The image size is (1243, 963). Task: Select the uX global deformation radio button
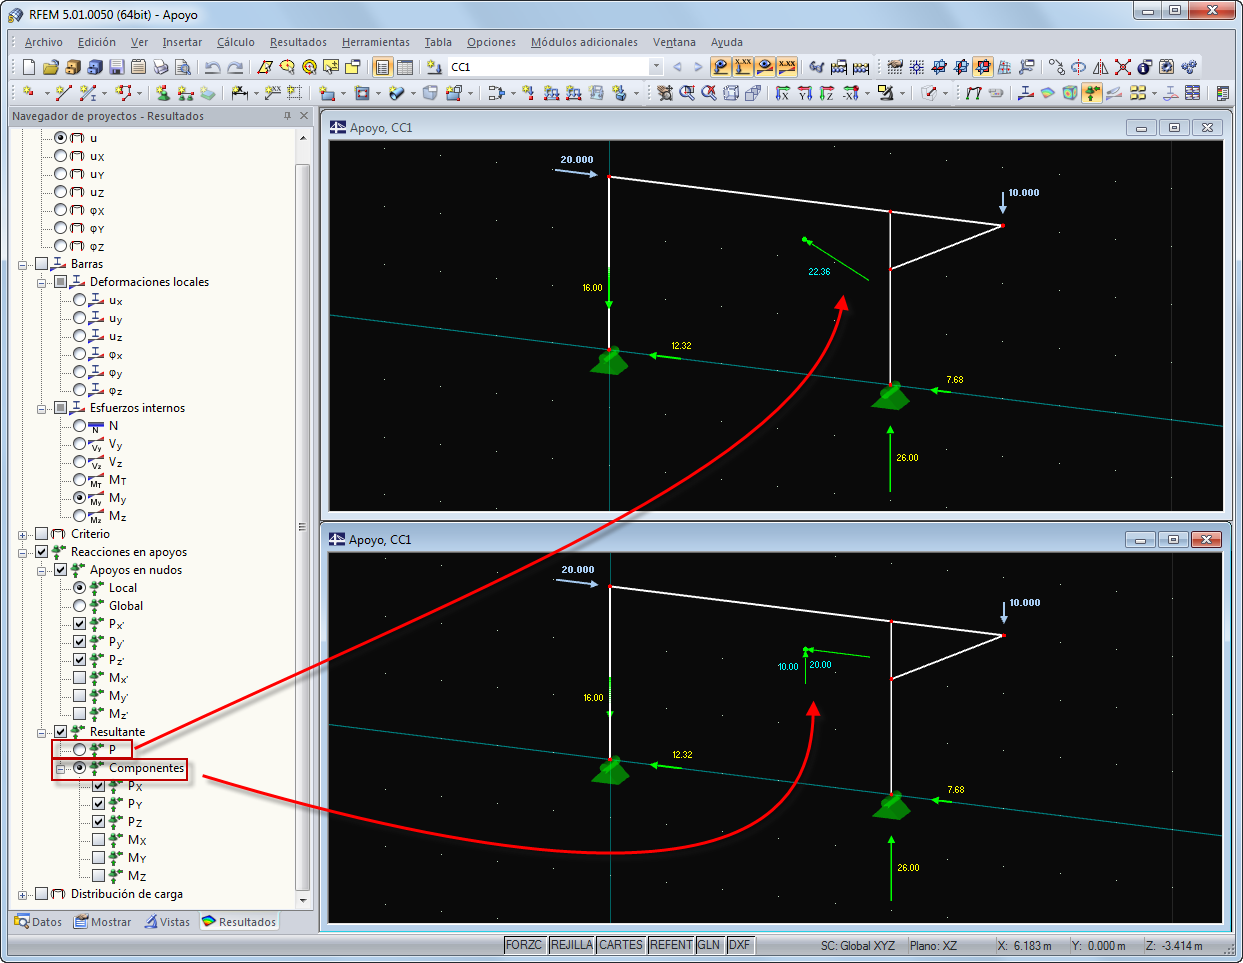(x=61, y=156)
